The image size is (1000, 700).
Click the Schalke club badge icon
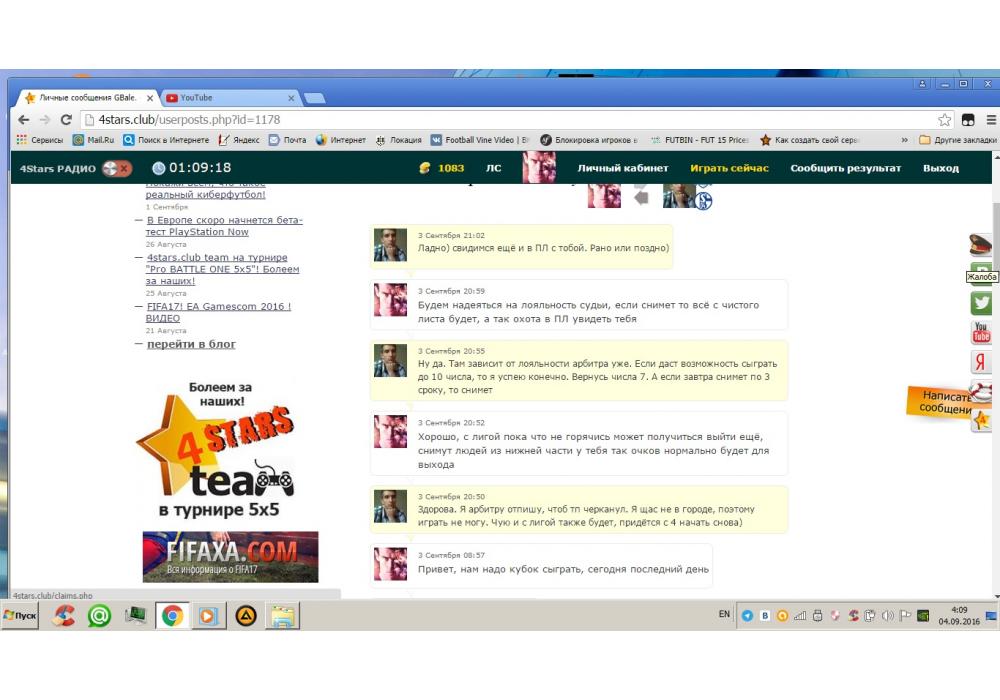click(703, 201)
